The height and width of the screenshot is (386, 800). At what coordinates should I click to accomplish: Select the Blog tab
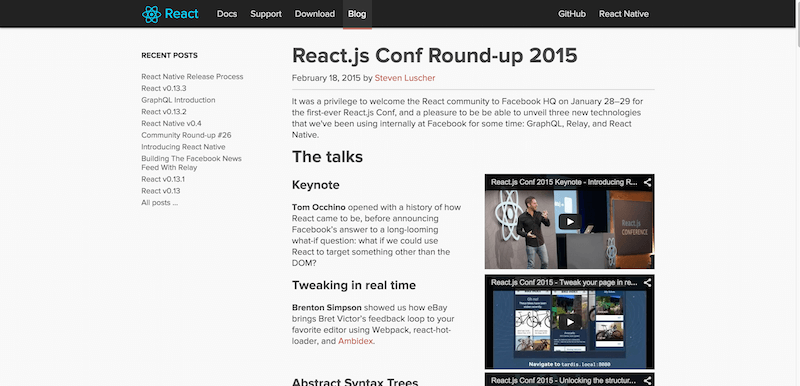coord(357,14)
